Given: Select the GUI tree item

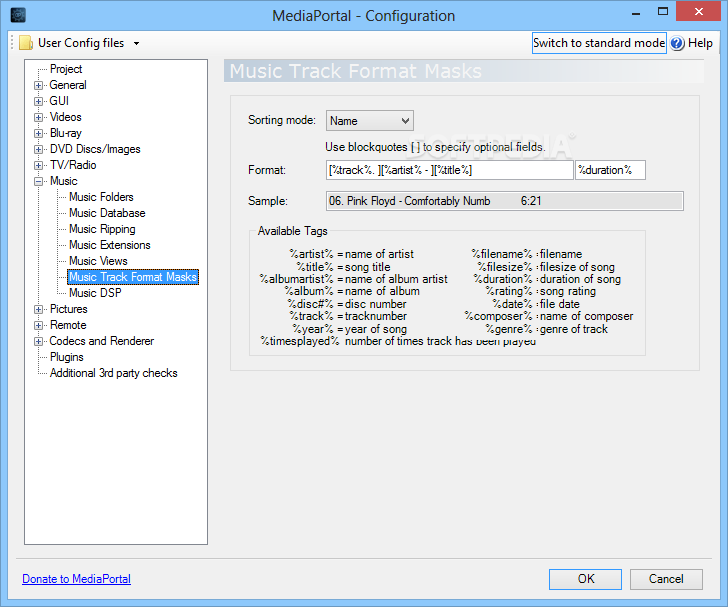Looking at the screenshot, I should coord(59,101).
